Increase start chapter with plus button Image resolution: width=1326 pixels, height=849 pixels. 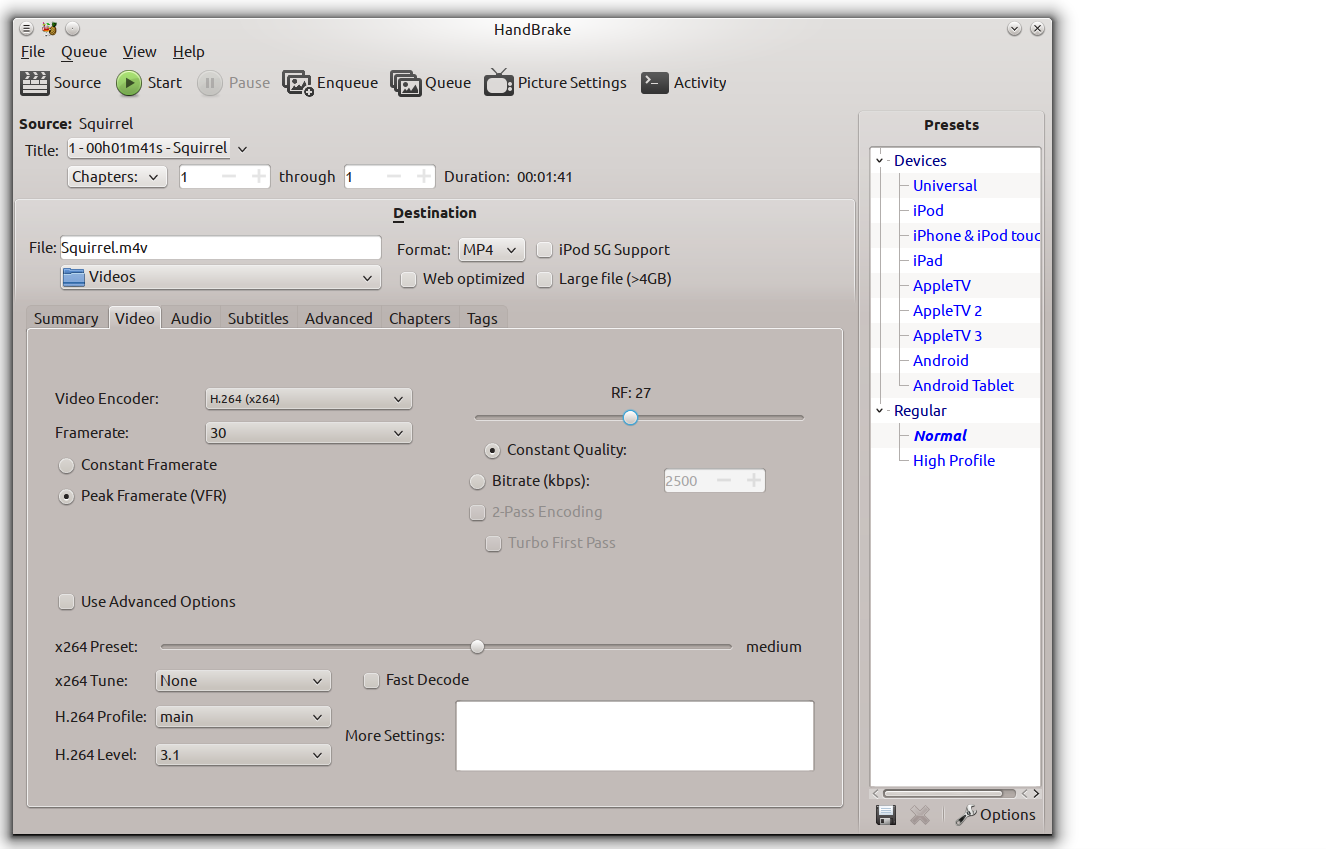tap(258, 177)
